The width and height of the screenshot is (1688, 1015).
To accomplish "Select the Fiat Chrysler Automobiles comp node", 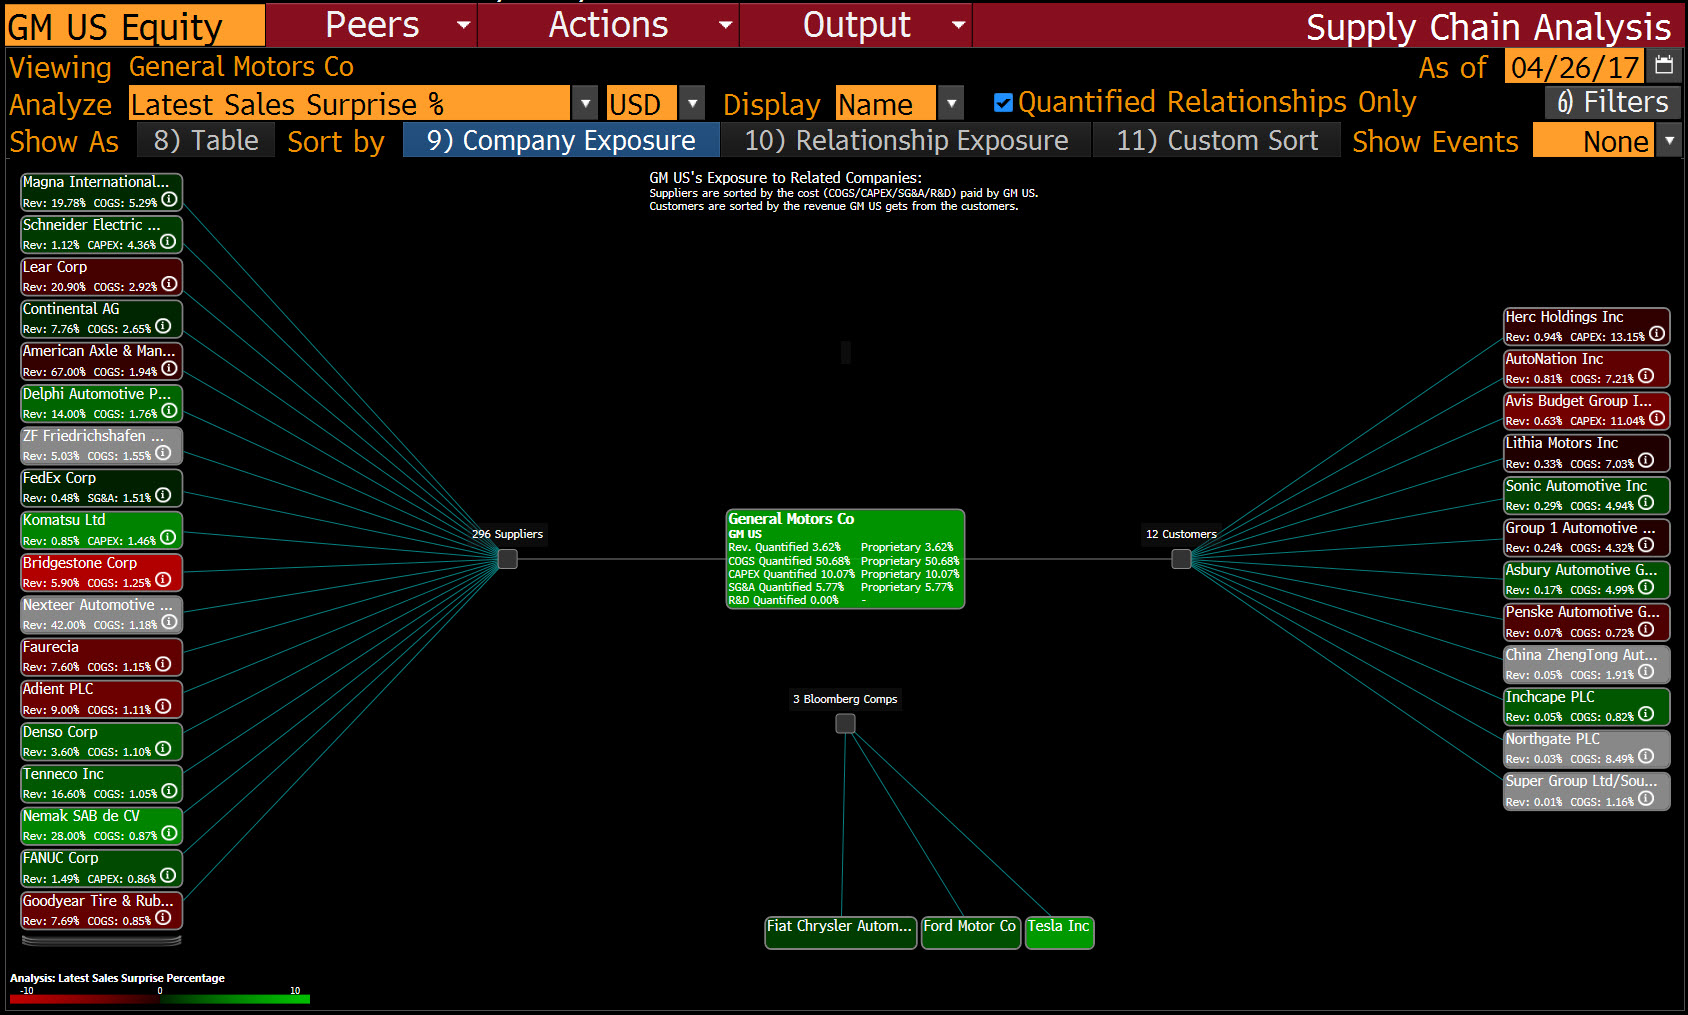I will 840,933.
